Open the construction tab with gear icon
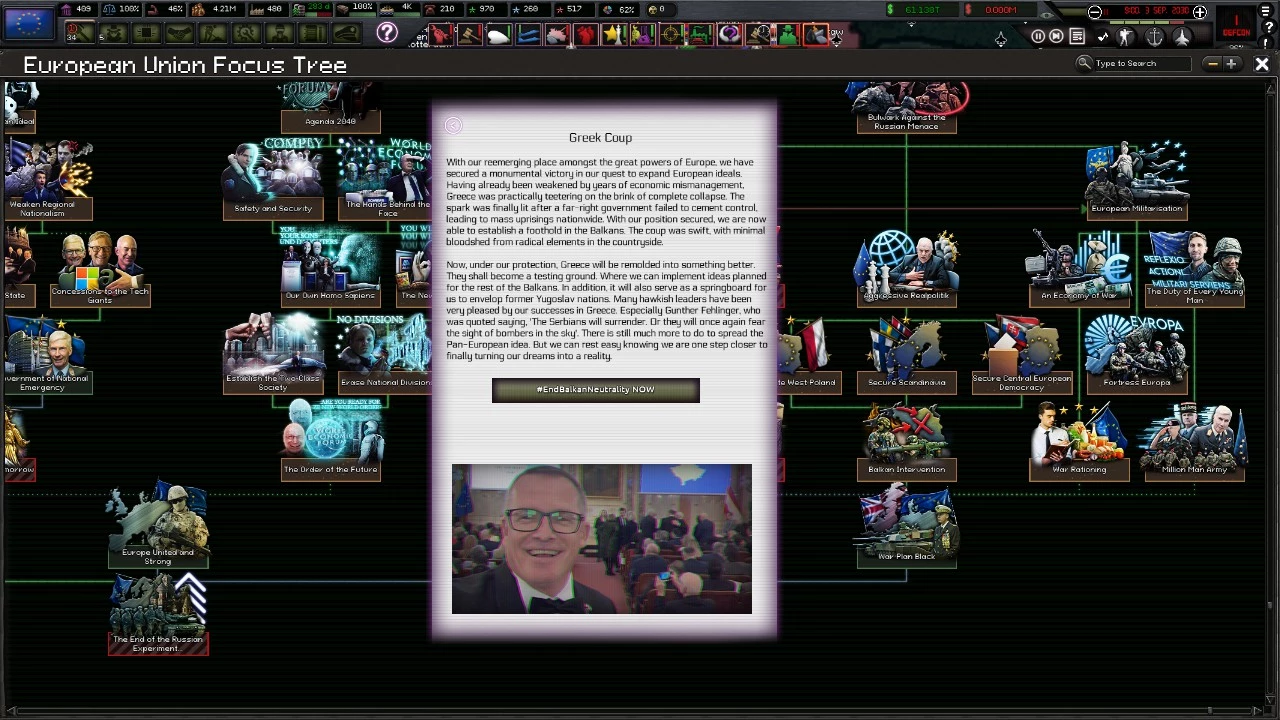Screen dimensions: 1280x720 click(246, 34)
